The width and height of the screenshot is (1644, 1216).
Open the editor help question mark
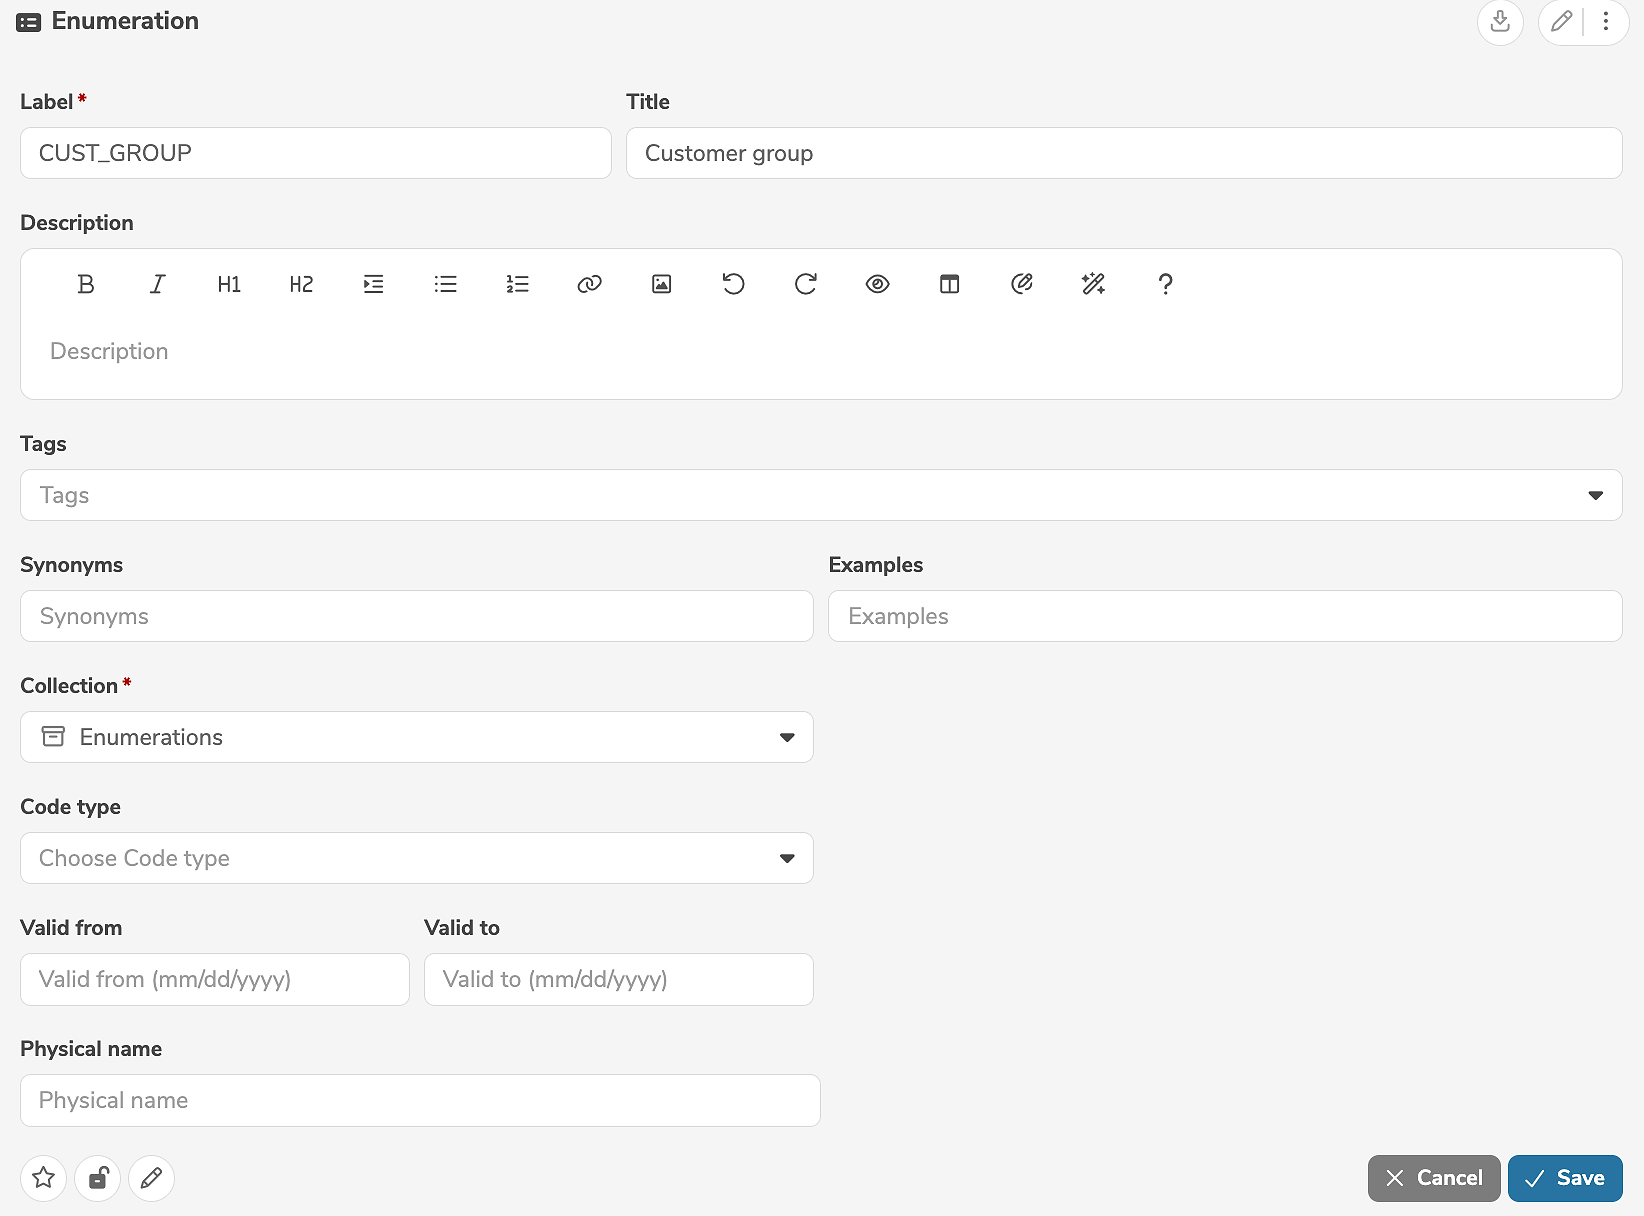[x=1165, y=284]
